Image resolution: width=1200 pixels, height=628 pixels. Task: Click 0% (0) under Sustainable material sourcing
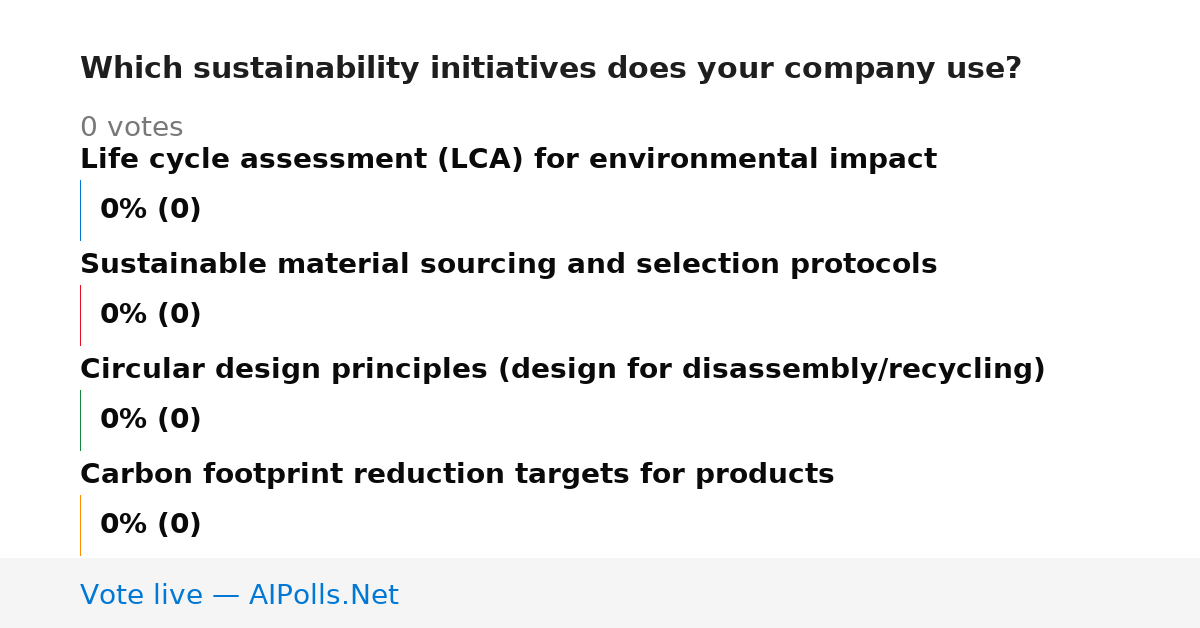[x=150, y=315]
